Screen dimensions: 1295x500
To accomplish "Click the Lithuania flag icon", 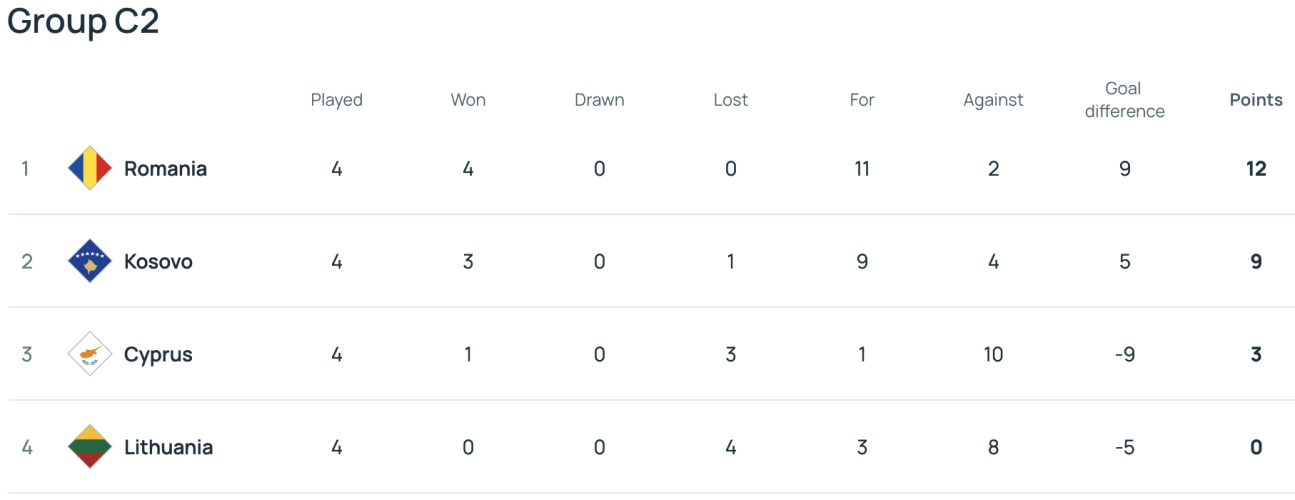I will [x=89, y=447].
